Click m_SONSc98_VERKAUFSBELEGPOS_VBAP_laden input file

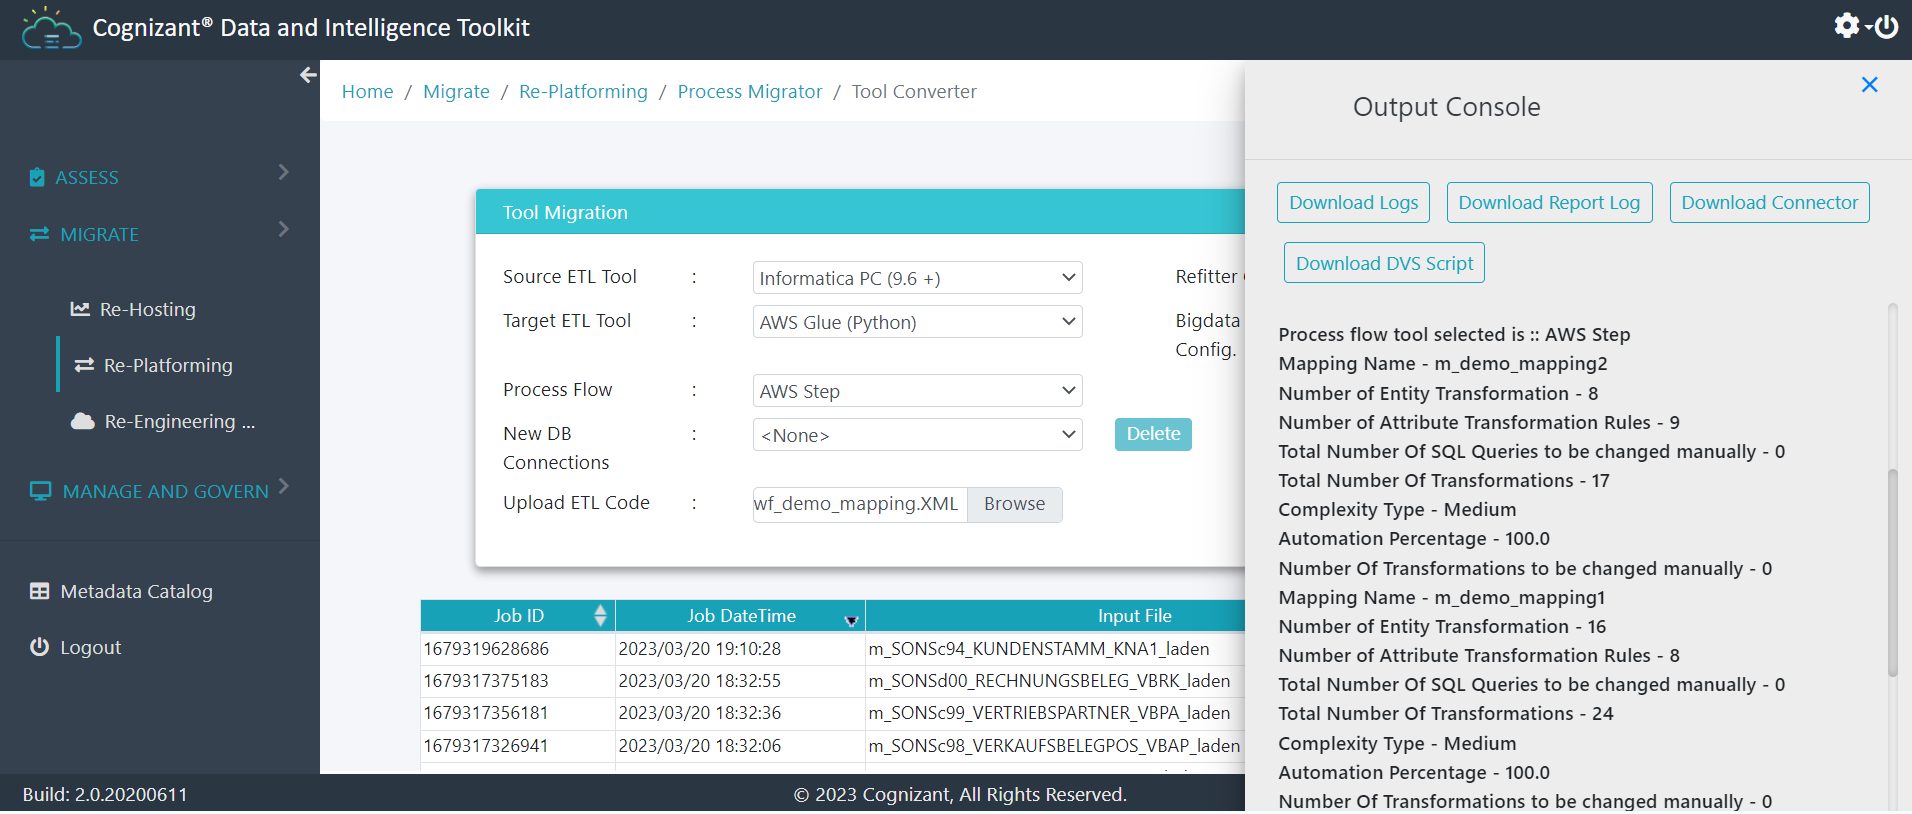click(1054, 746)
